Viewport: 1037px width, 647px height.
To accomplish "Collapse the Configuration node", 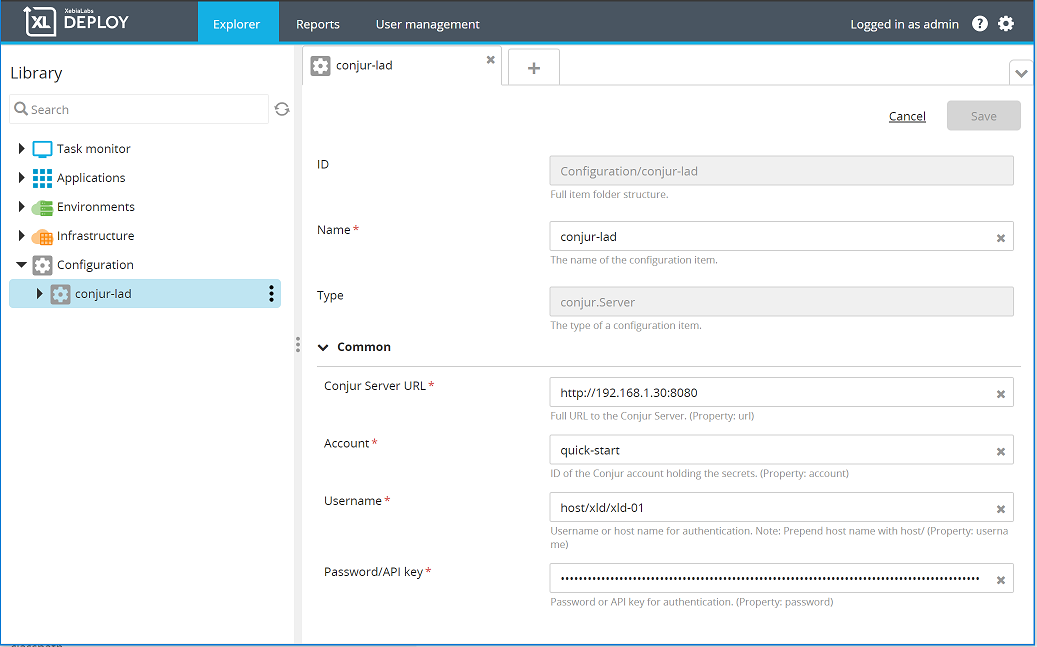I will (x=21, y=265).
